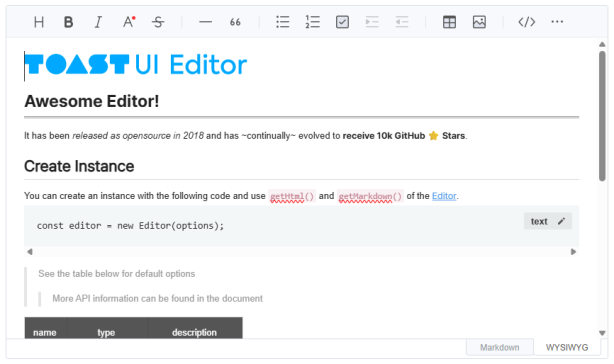Click the code block left scroll arrow
This screenshot has height=364, width=614.
click(x=30, y=252)
